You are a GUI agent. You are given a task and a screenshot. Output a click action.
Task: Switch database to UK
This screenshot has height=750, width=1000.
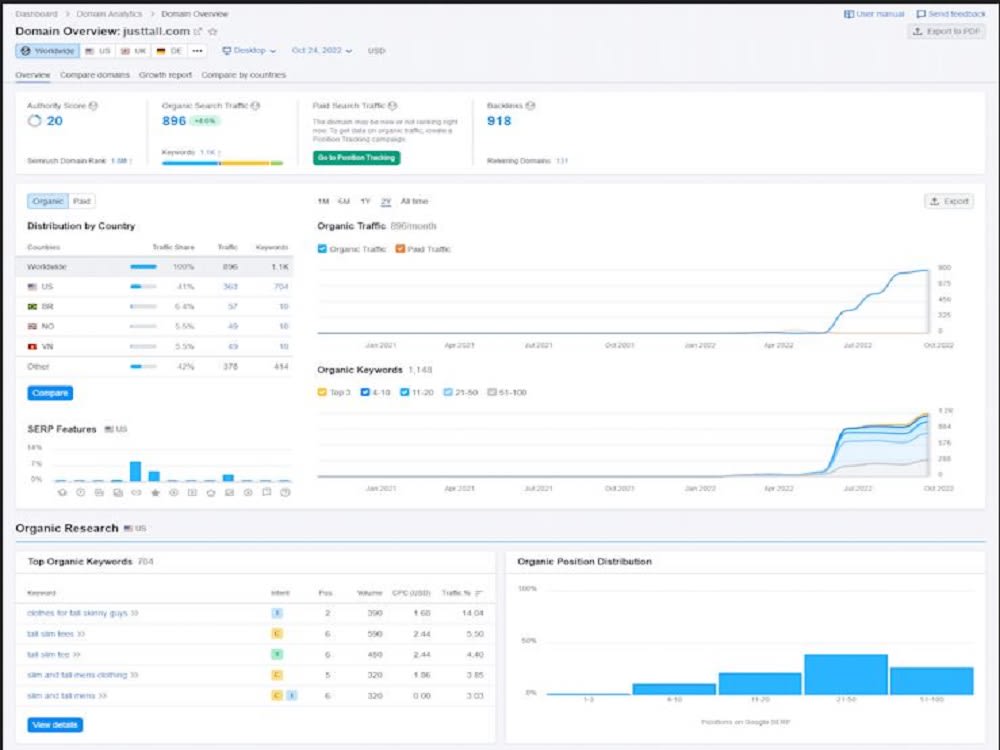click(133, 51)
